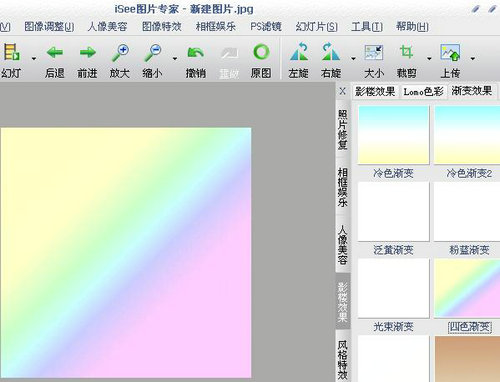Click the 泛黄渐变 label text

393,250
